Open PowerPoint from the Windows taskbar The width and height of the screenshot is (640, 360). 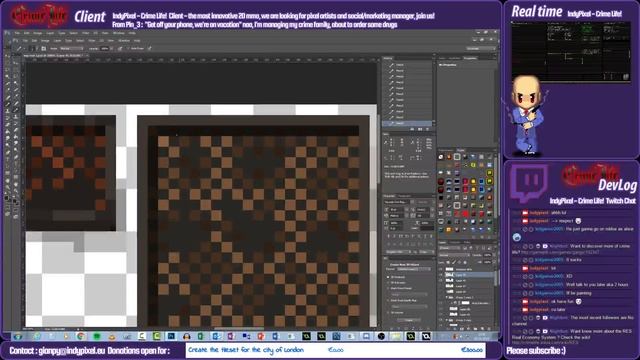click(261, 336)
